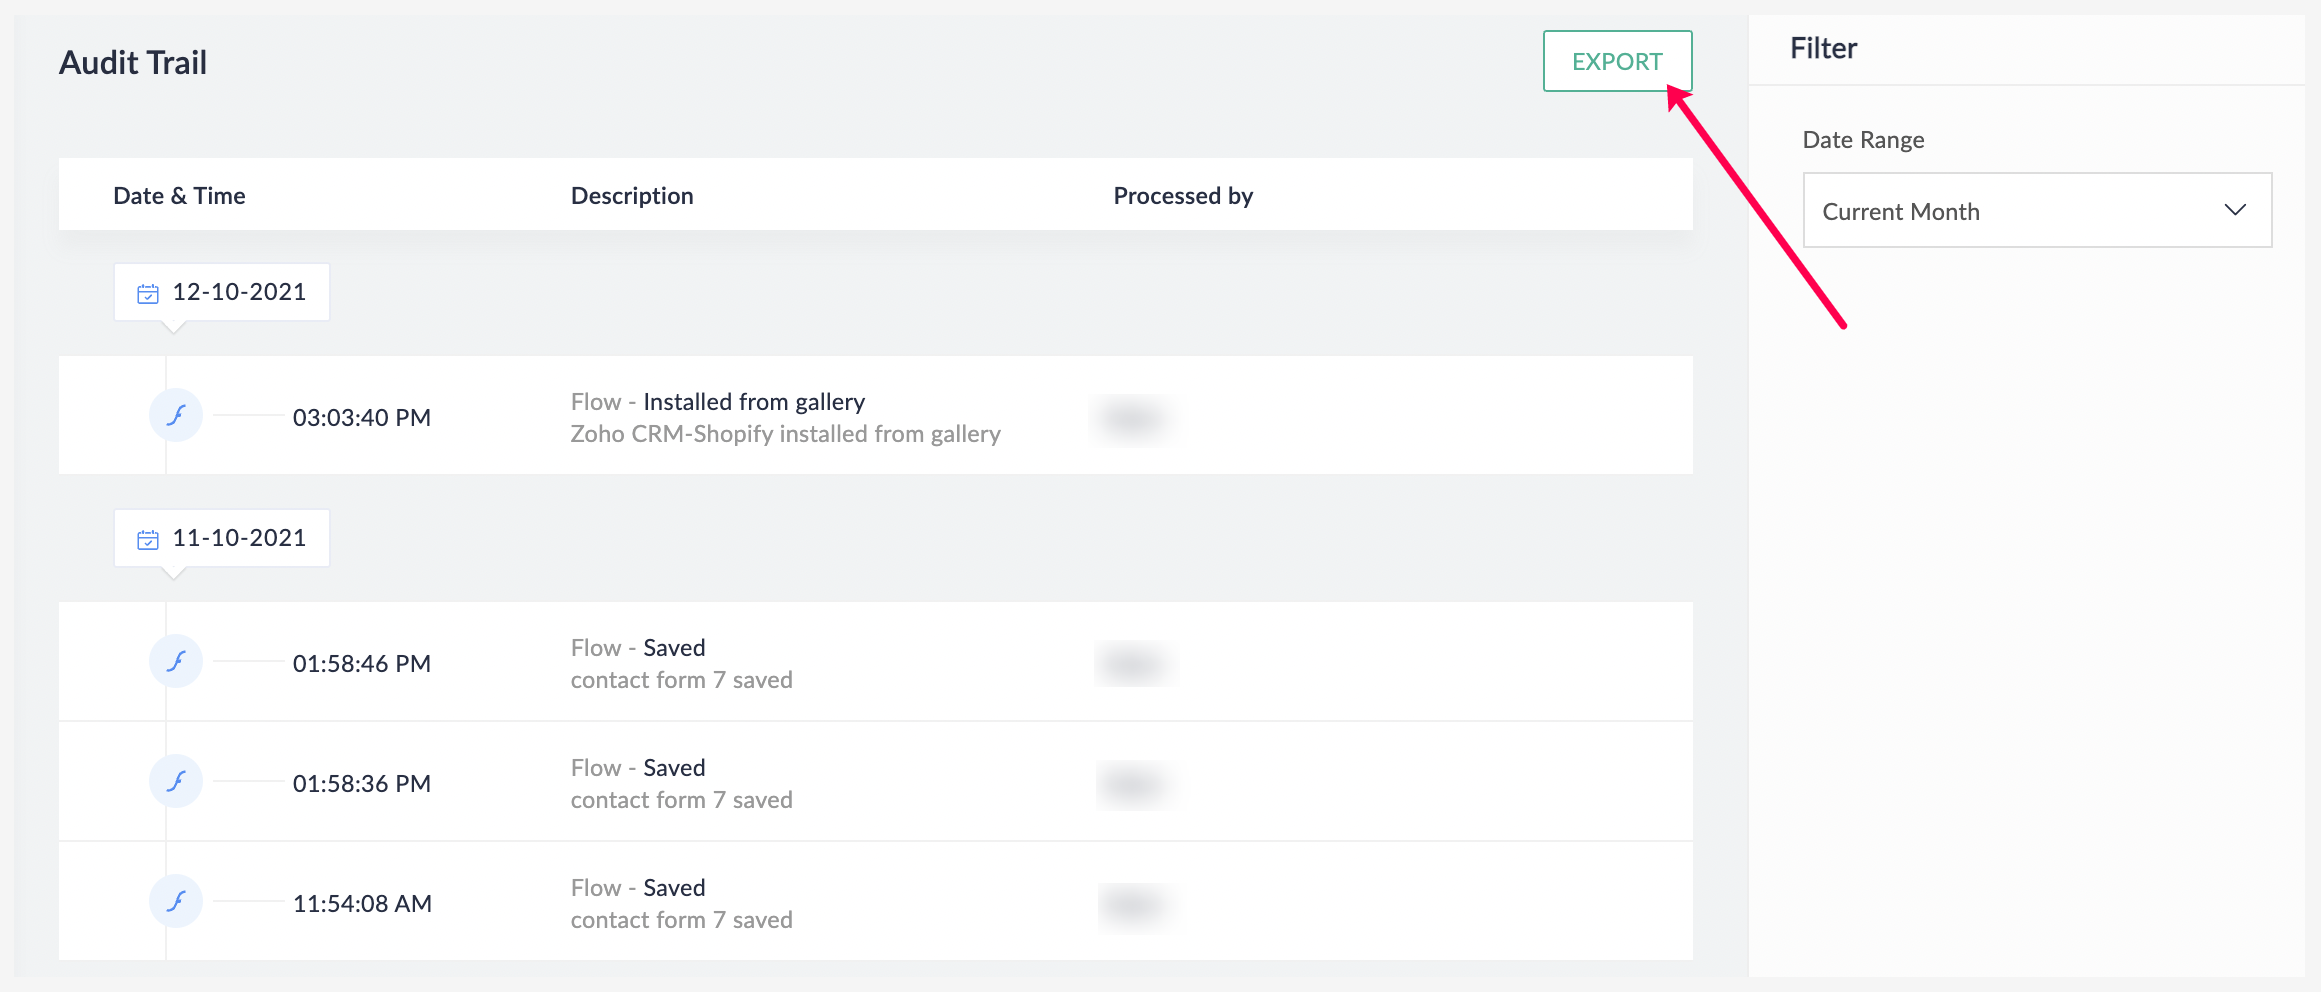Click the Date & Time column header
The height and width of the screenshot is (992, 2321).
pos(179,196)
